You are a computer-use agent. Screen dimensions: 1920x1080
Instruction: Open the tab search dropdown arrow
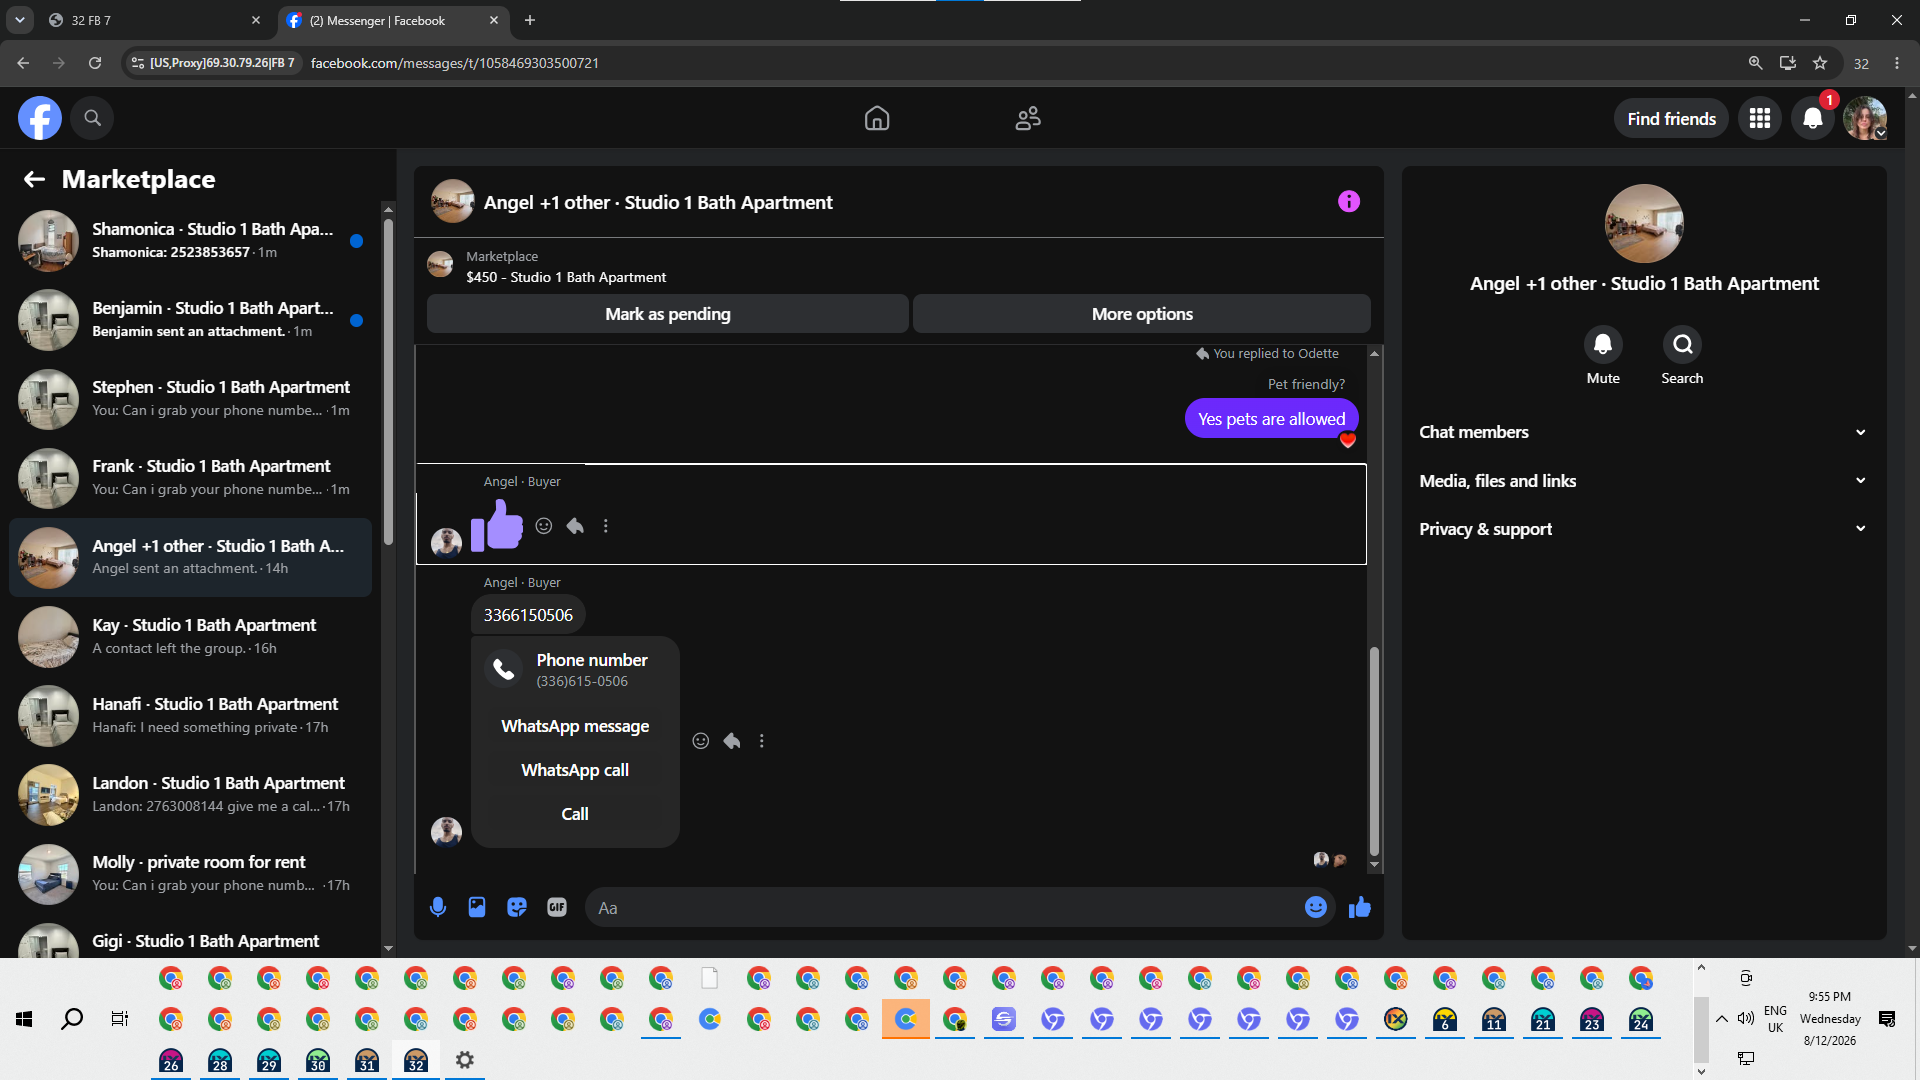(x=19, y=20)
